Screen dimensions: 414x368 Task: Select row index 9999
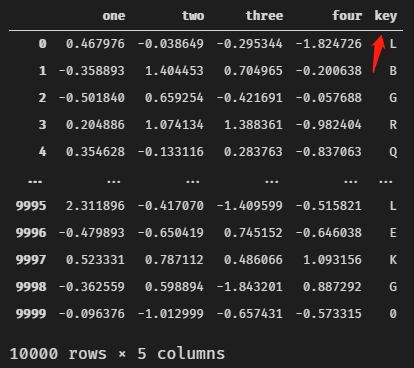pyautogui.click(x=31, y=314)
